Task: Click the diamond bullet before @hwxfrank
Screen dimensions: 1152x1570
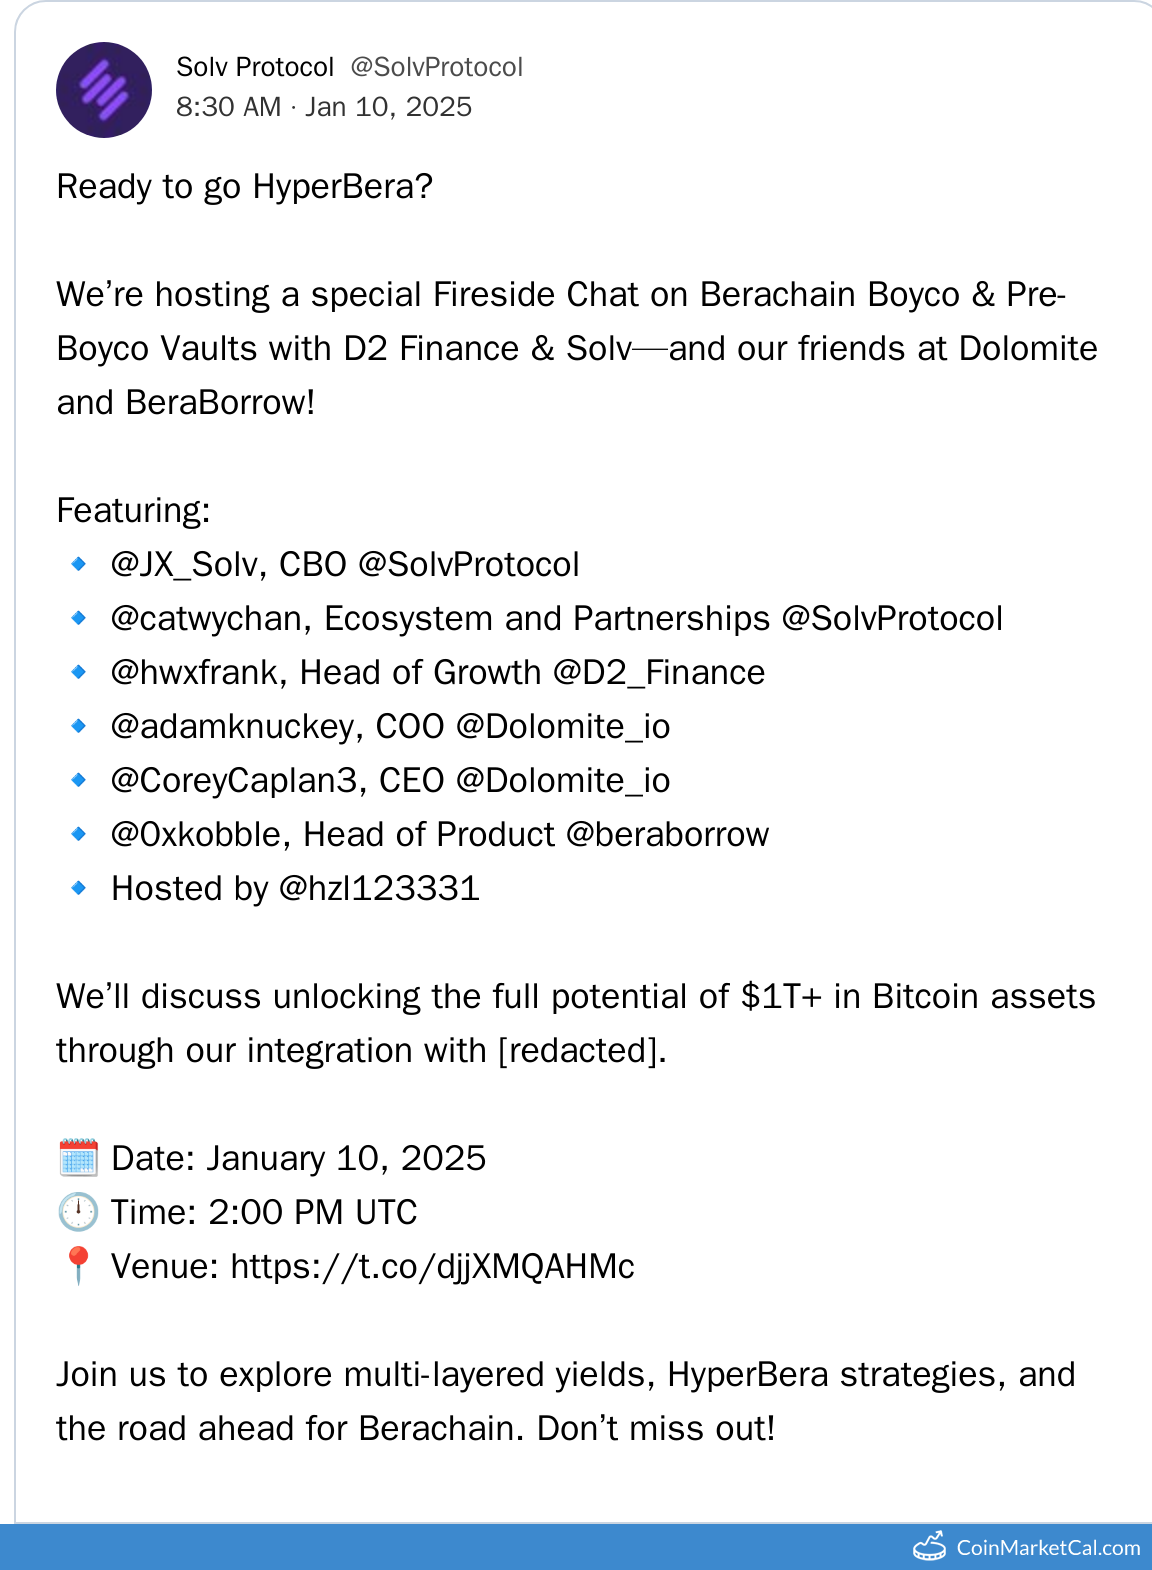Action: (79, 672)
